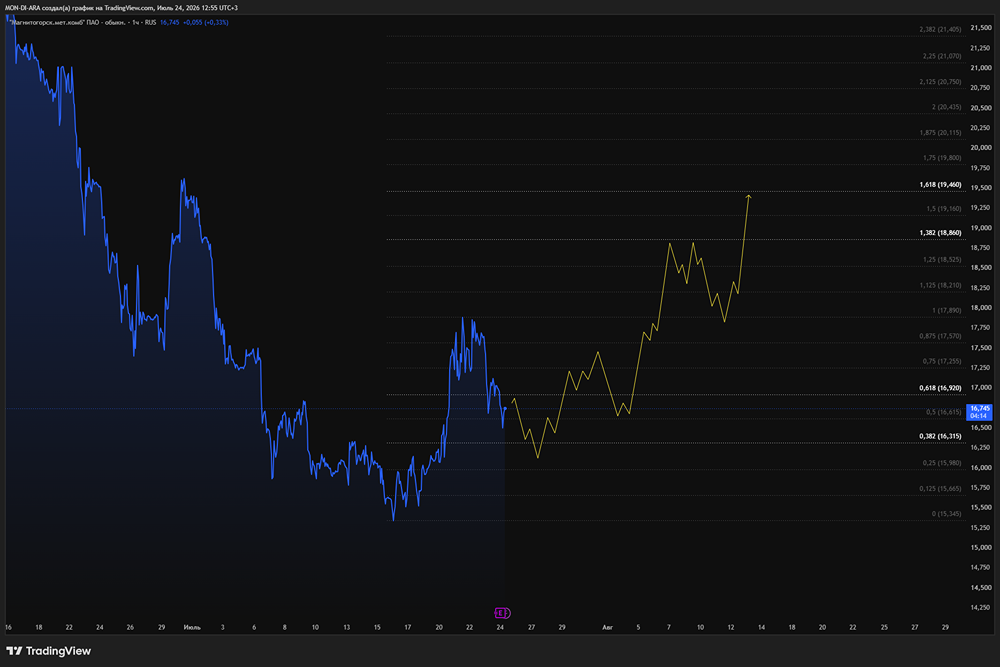Select date 24 near the earnings marker

(500, 627)
